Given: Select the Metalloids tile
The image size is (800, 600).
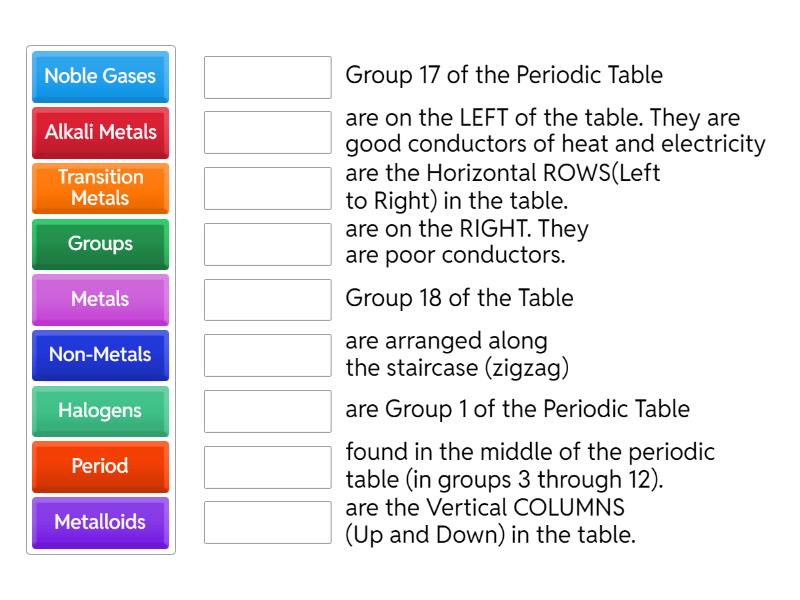Looking at the screenshot, I should 100,522.
